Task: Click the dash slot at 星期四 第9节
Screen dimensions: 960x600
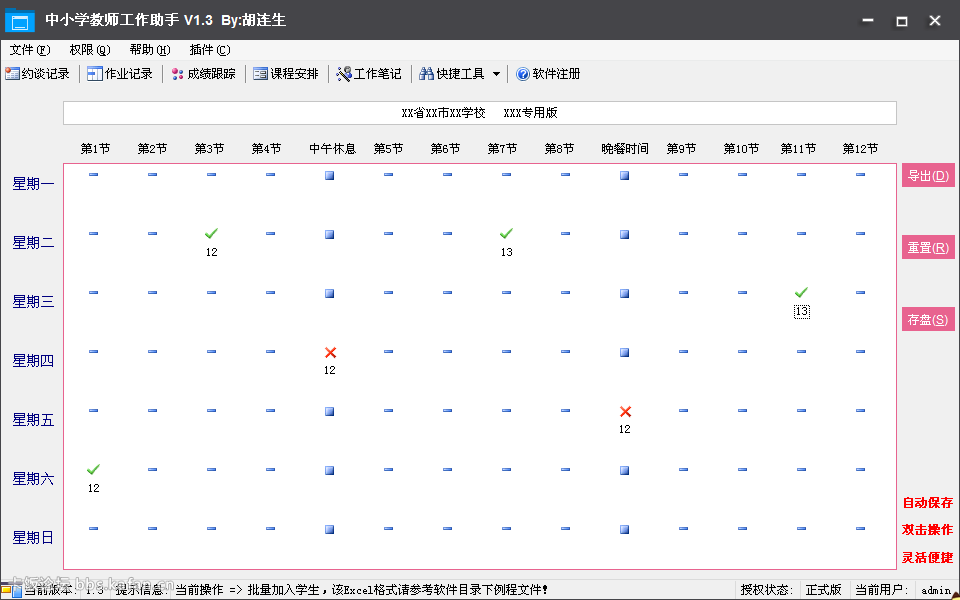Action: [683, 351]
